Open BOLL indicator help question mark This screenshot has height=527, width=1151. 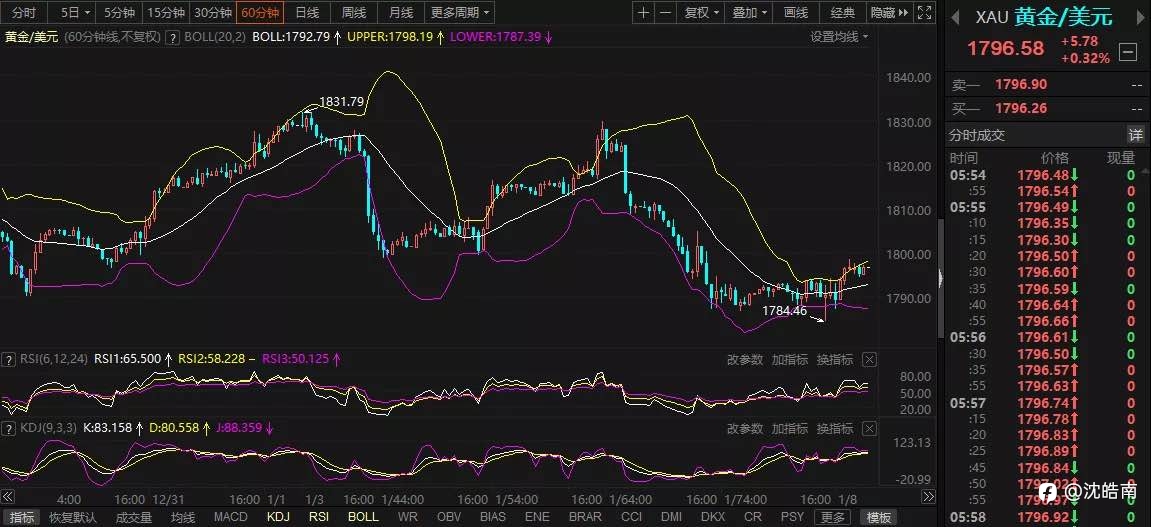[x=172, y=37]
